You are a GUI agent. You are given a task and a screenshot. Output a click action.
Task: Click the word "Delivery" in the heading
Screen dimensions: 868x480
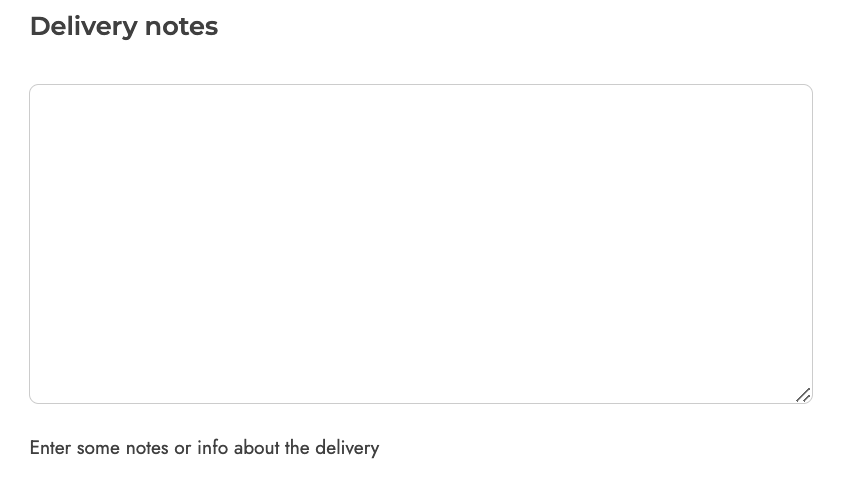84,27
